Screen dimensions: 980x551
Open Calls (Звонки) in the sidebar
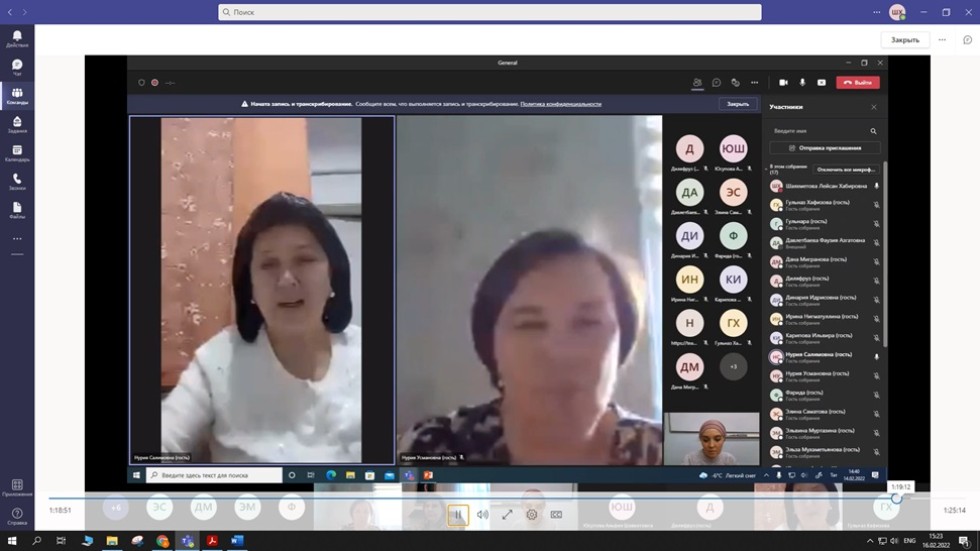(17, 181)
